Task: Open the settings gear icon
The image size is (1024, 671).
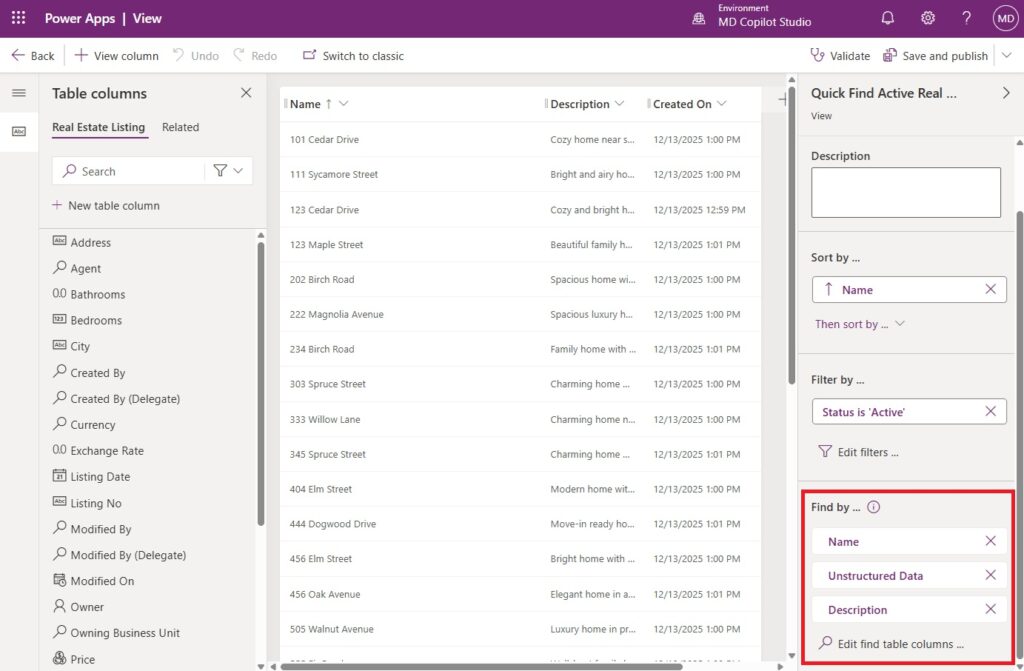Action: coord(927,18)
